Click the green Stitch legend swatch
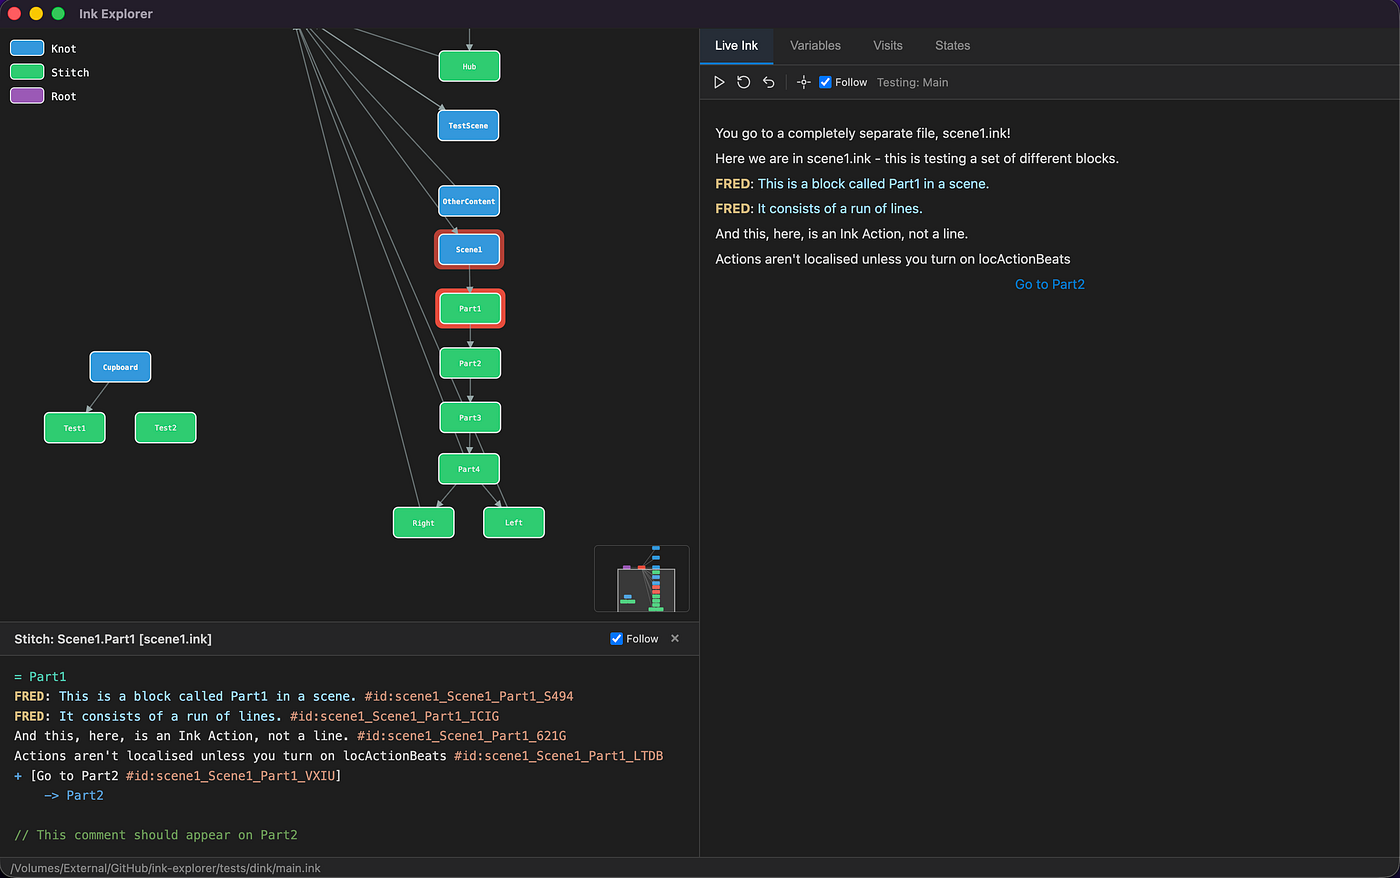The width and height of the screenshot is (1400, 878). [x=27, y=72]
